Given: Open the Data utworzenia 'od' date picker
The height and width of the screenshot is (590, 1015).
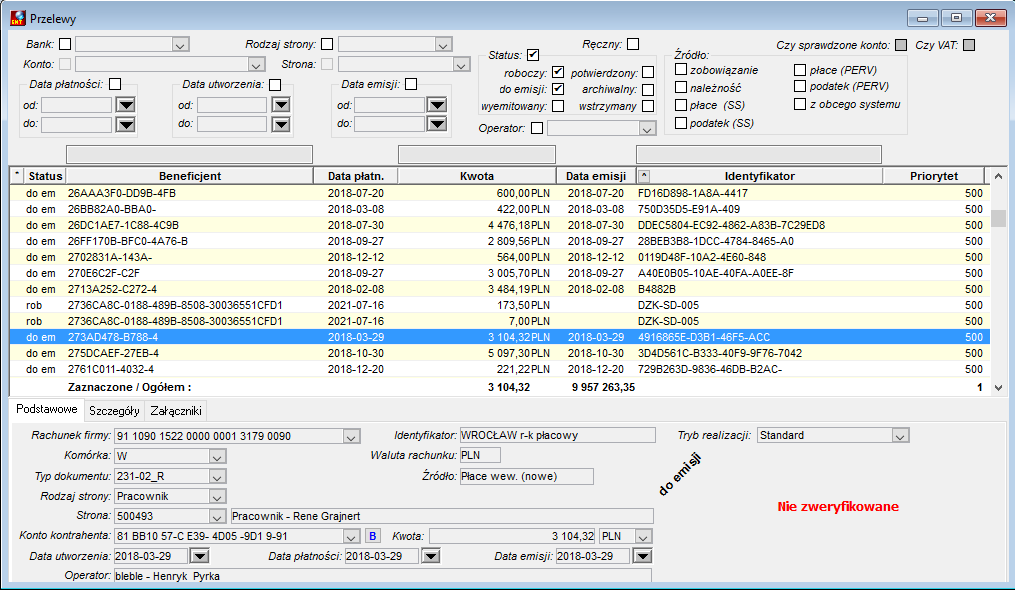Looking at the screenshot, I should click(281, 105).
